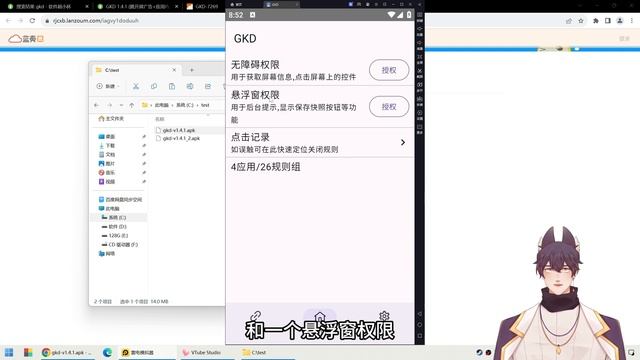The width and height of the screenshot is (640, 360).
Task: Click Chrome back arrow
Action: 9,20
